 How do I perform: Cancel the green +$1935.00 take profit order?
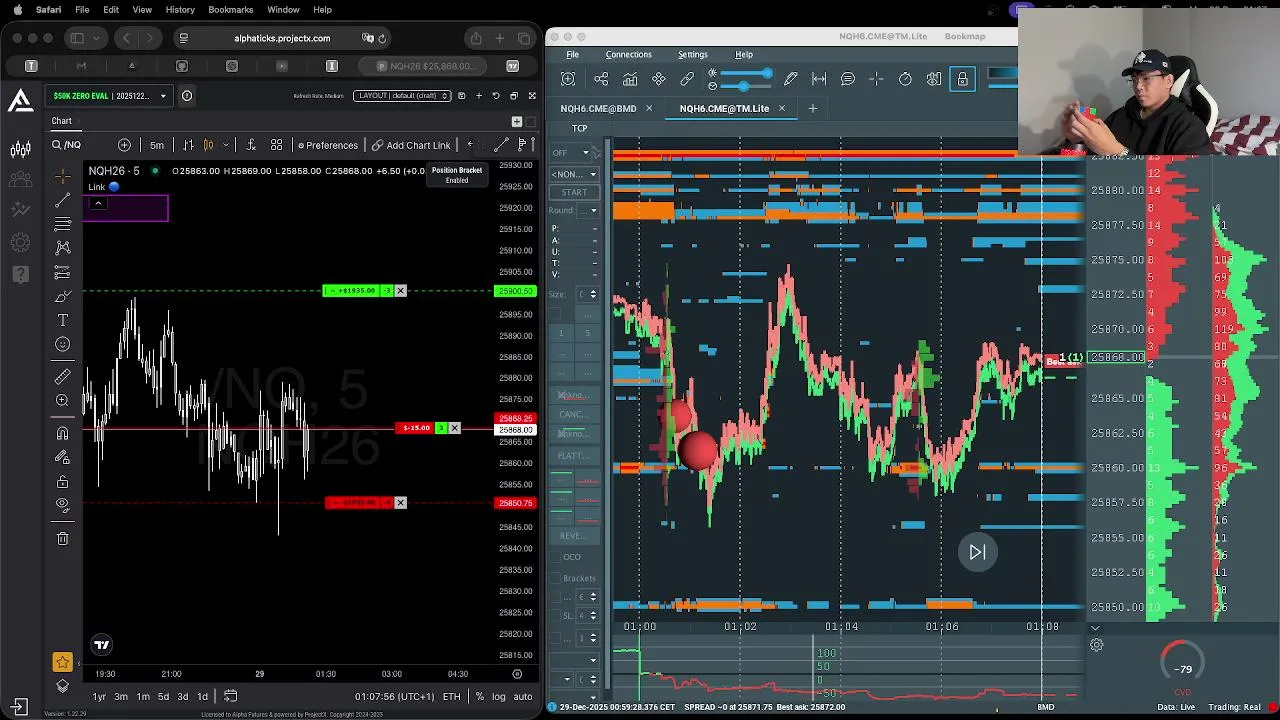click(400, 291)
